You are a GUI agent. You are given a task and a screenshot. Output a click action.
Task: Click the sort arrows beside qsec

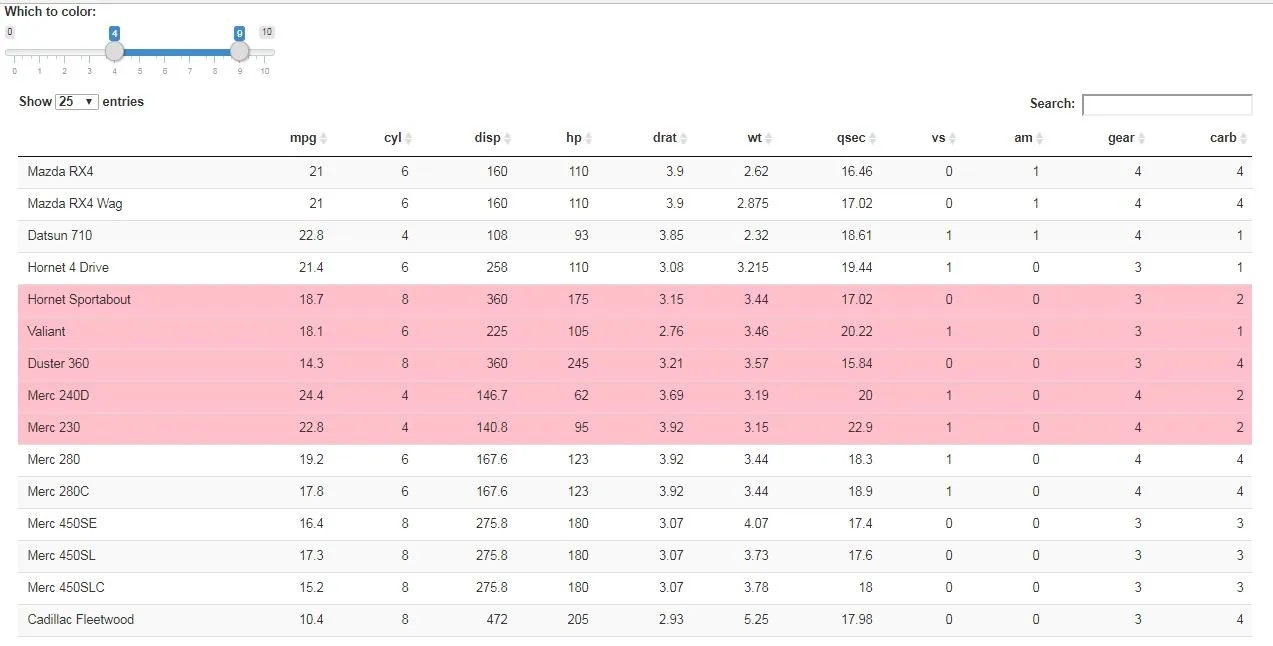pos(872,139)
